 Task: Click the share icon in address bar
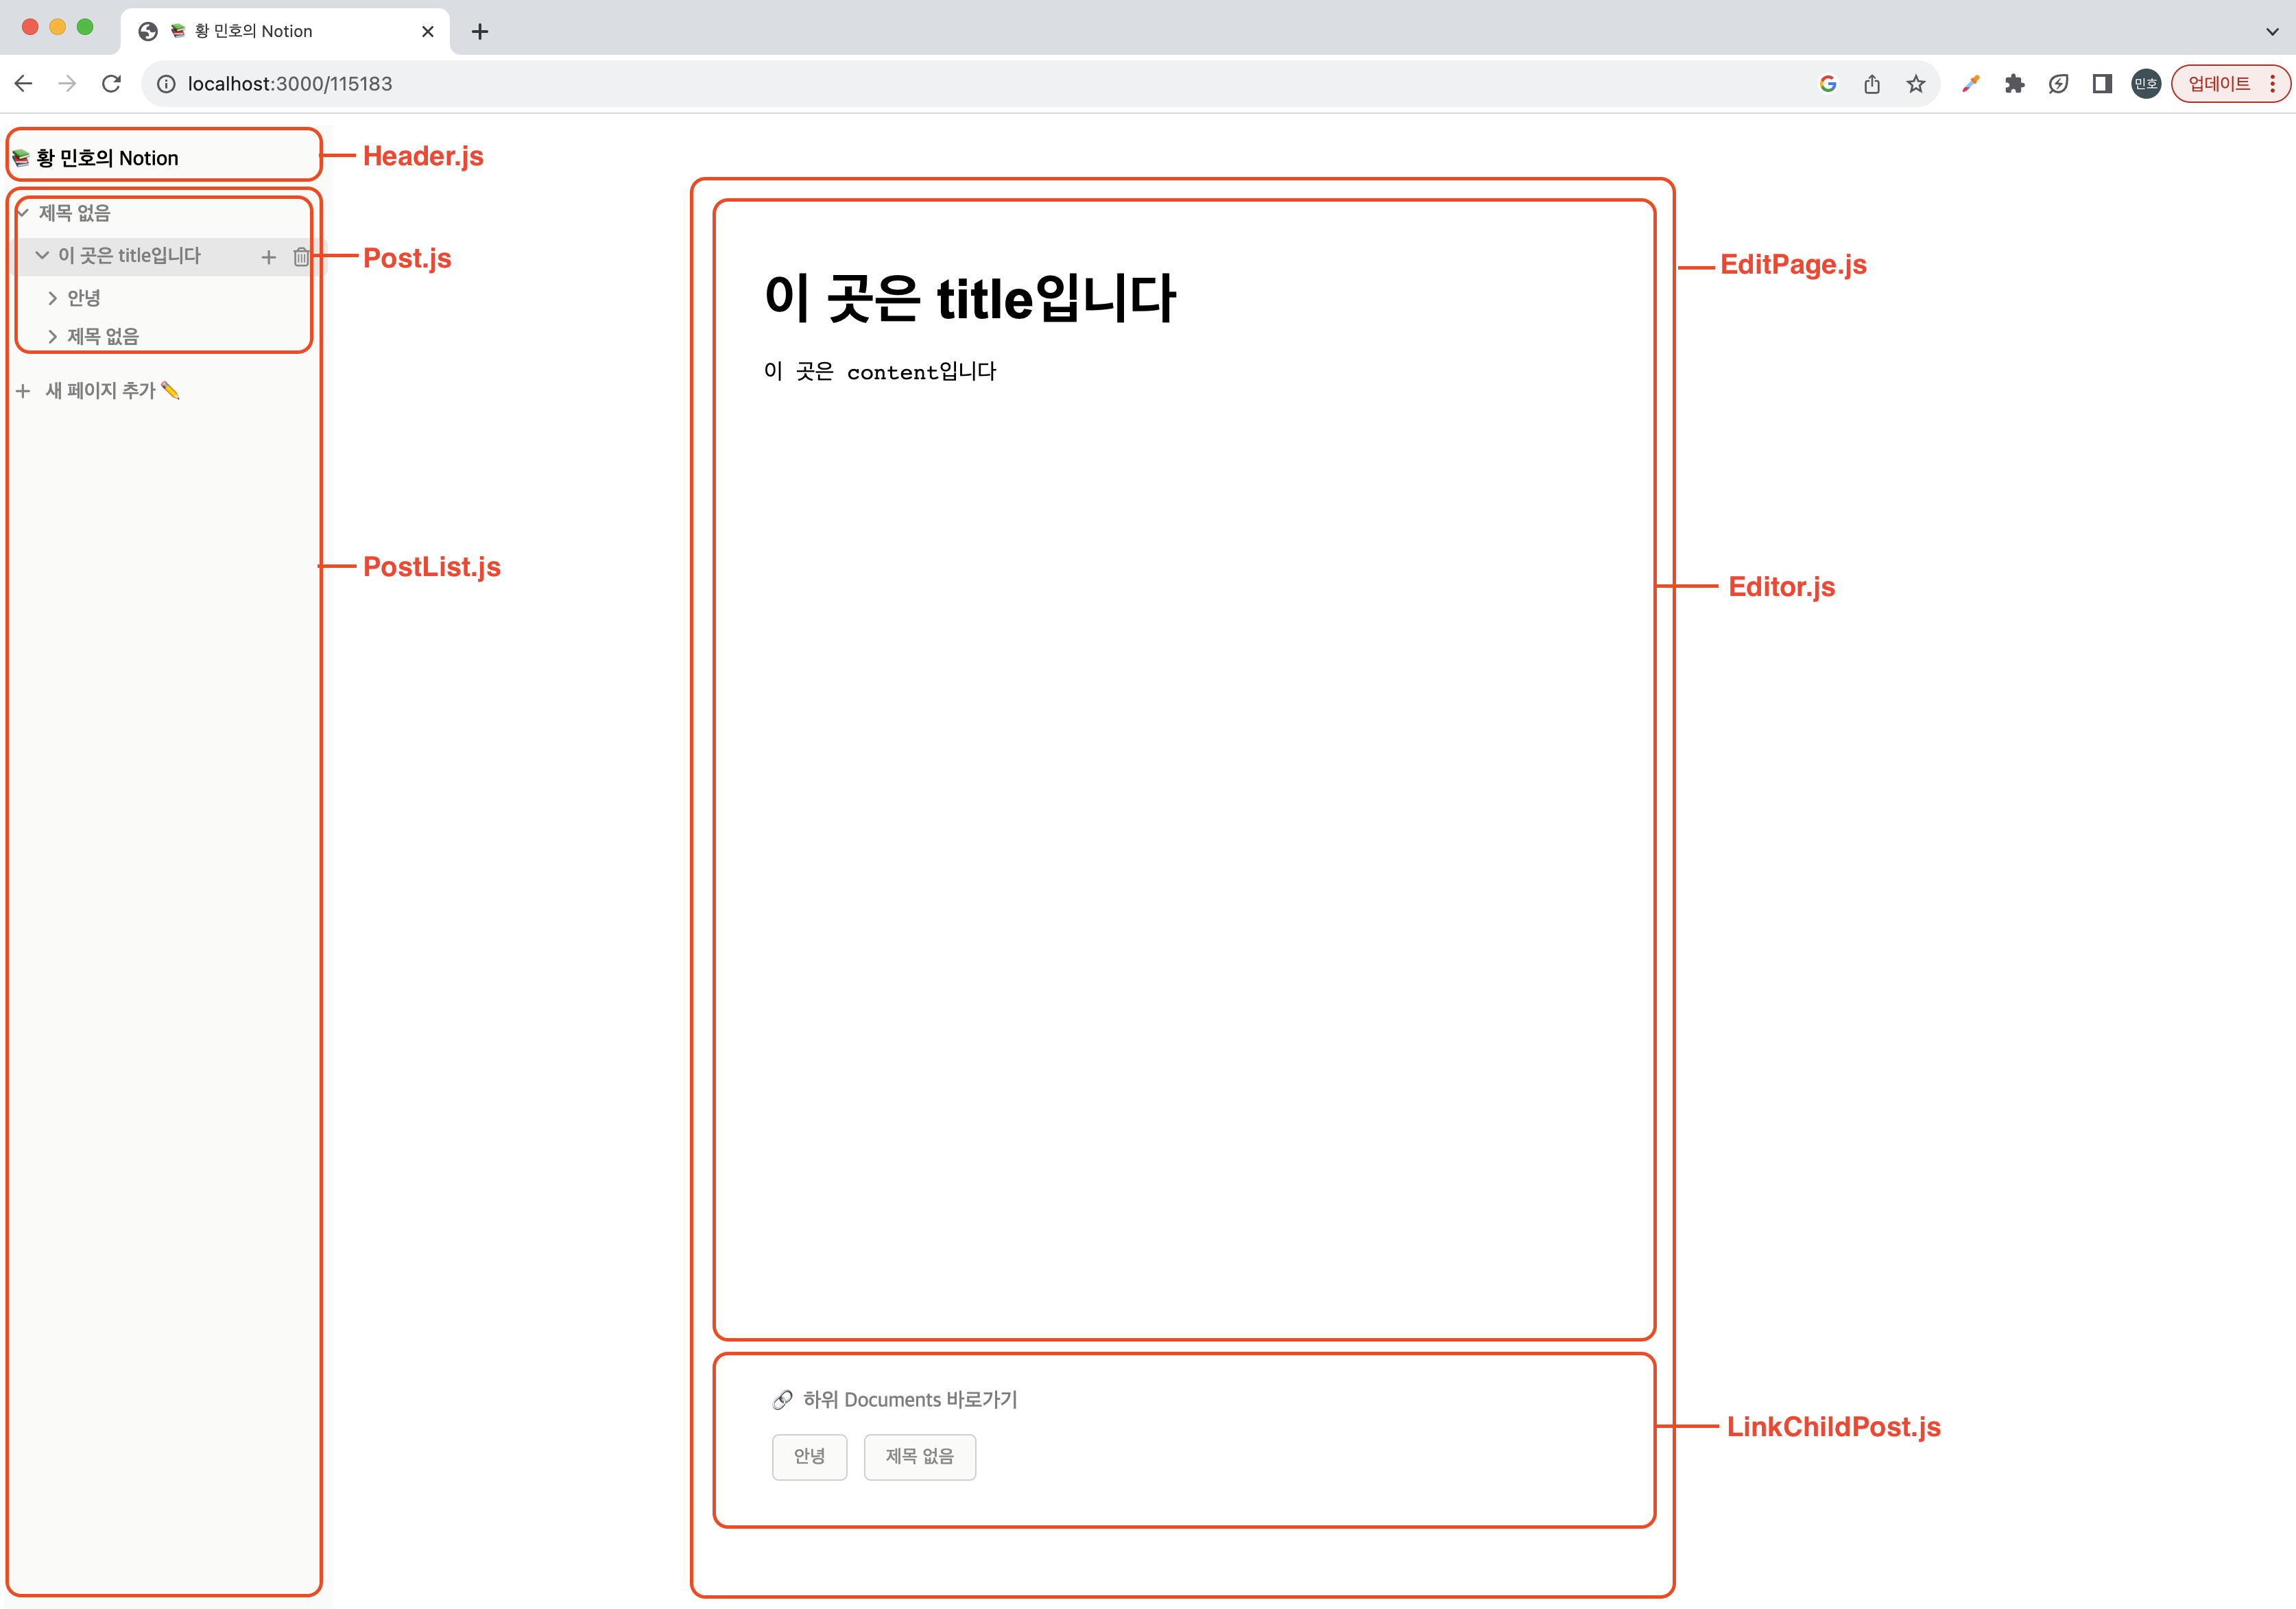tap(1871, 84)
